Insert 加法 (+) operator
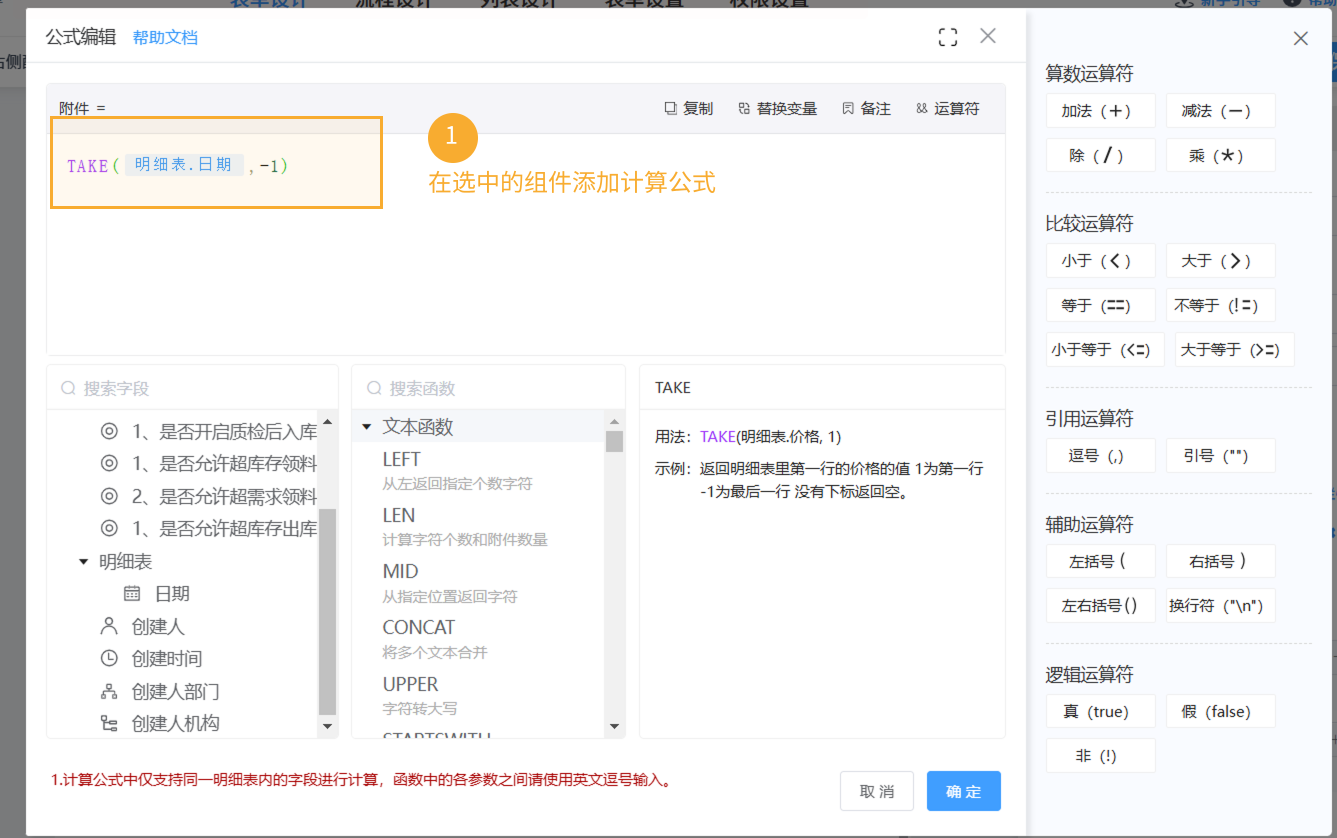The height and width of the screenshot is (838, 1337). tap(1100, 111)
